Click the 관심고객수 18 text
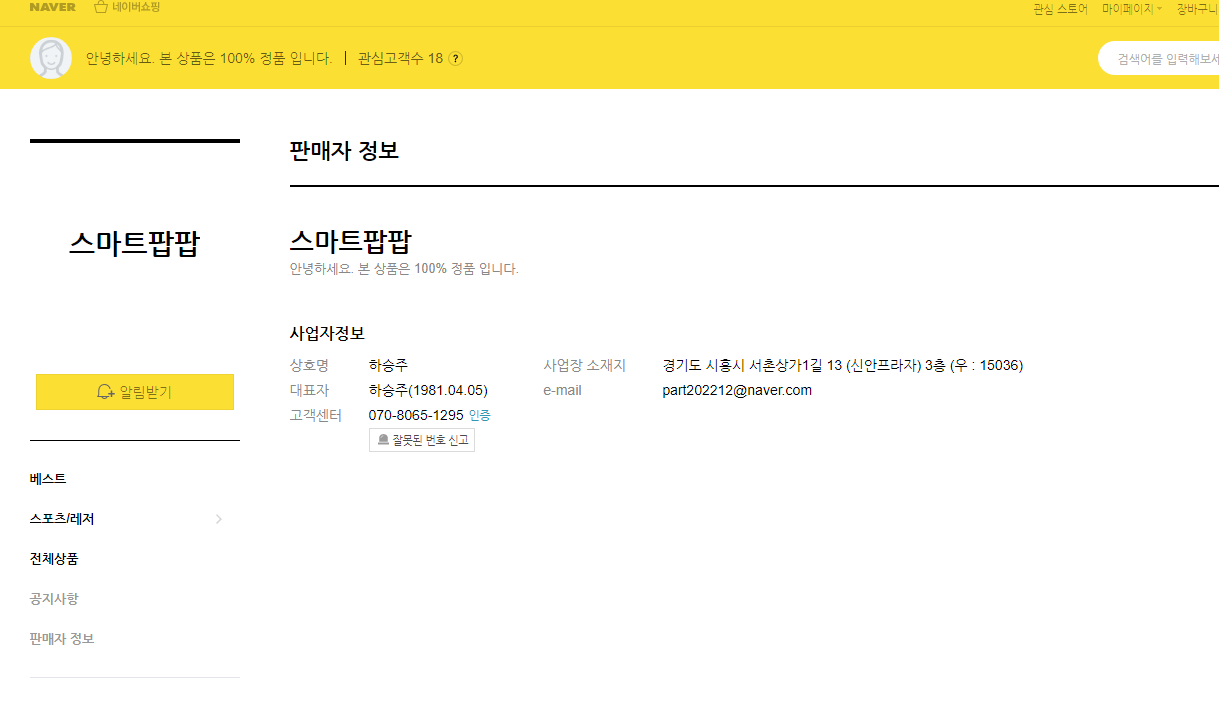 tap(400, 58)
